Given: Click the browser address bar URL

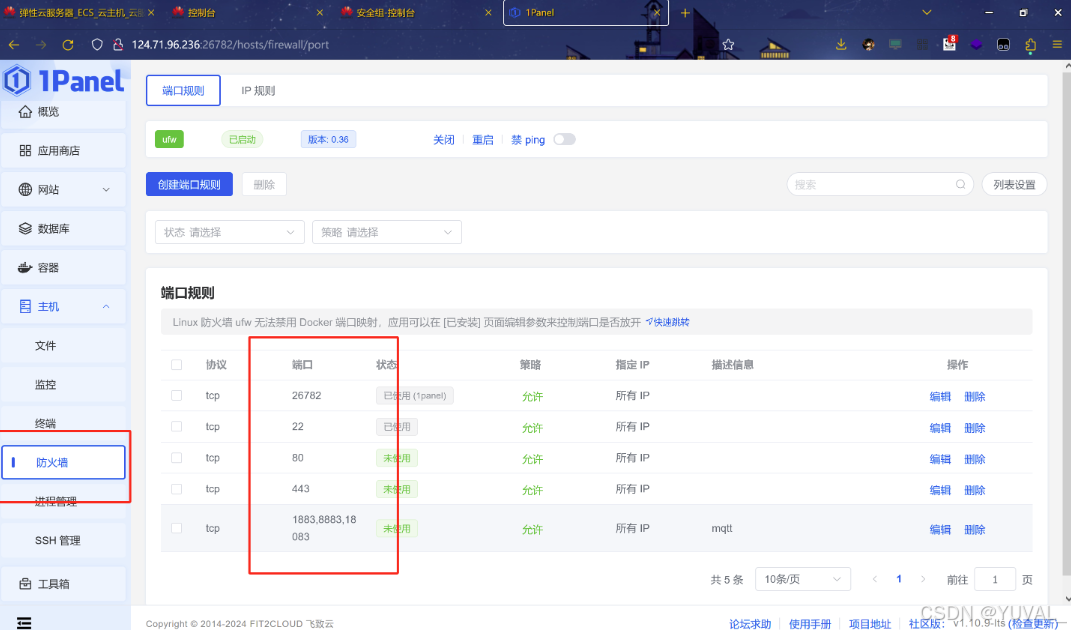Looking at the screenshot, I should pyautogui.click(x=230, y=44).
